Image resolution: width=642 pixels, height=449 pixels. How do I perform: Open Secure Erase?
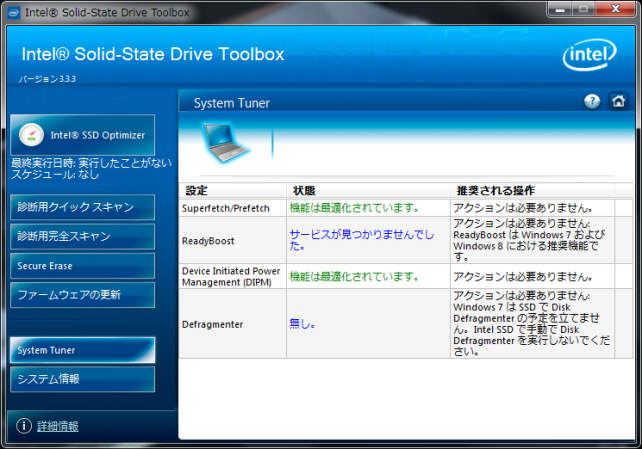click(x=83, y=266)
